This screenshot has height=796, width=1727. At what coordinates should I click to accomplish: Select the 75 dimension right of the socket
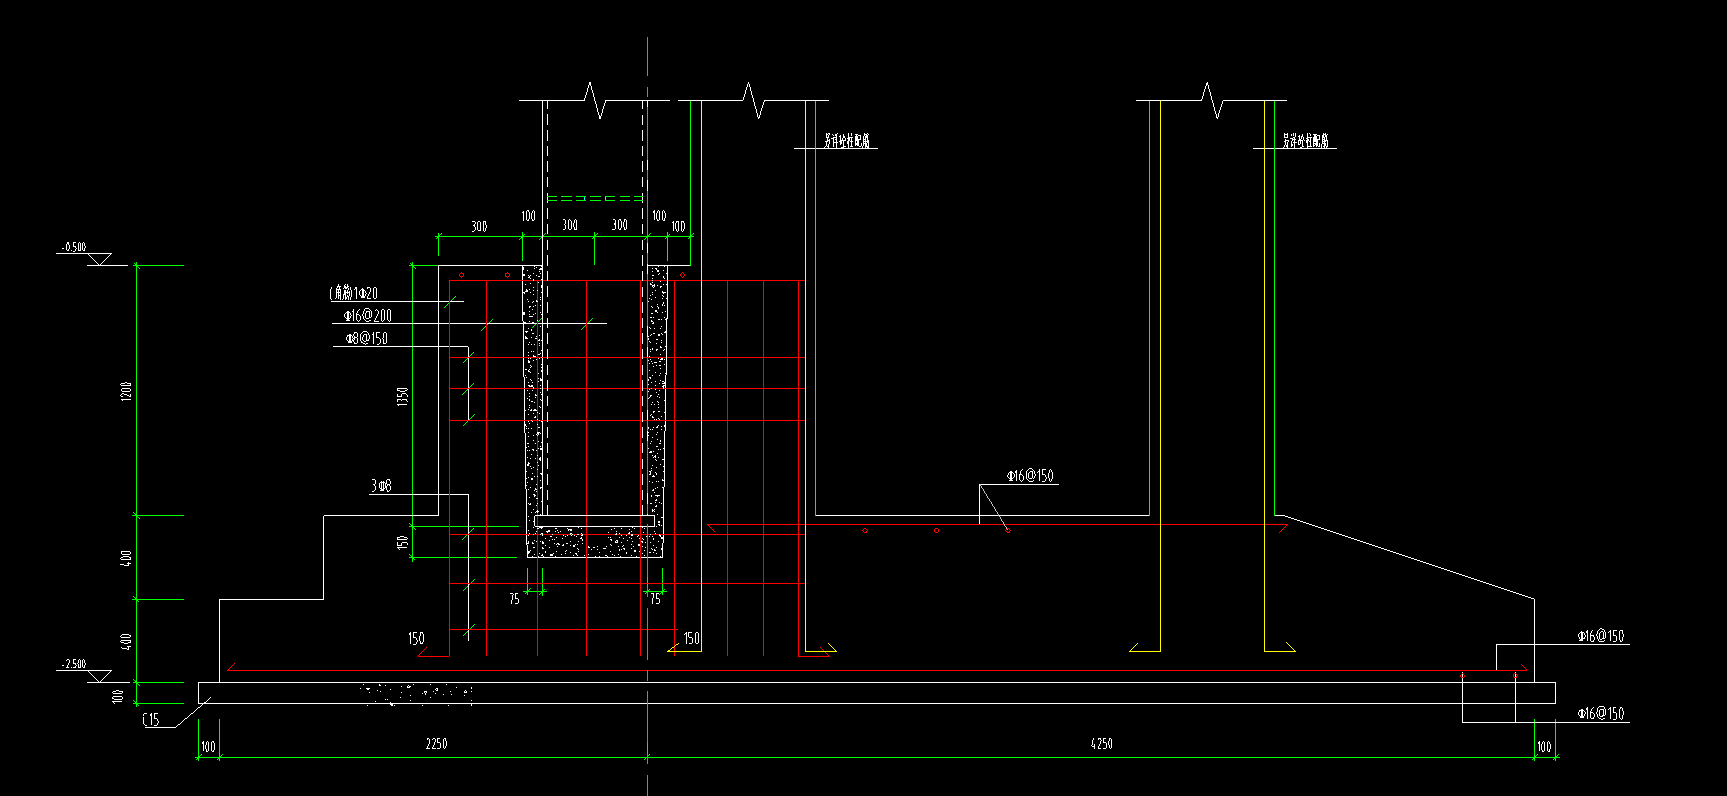click(655, 600)
